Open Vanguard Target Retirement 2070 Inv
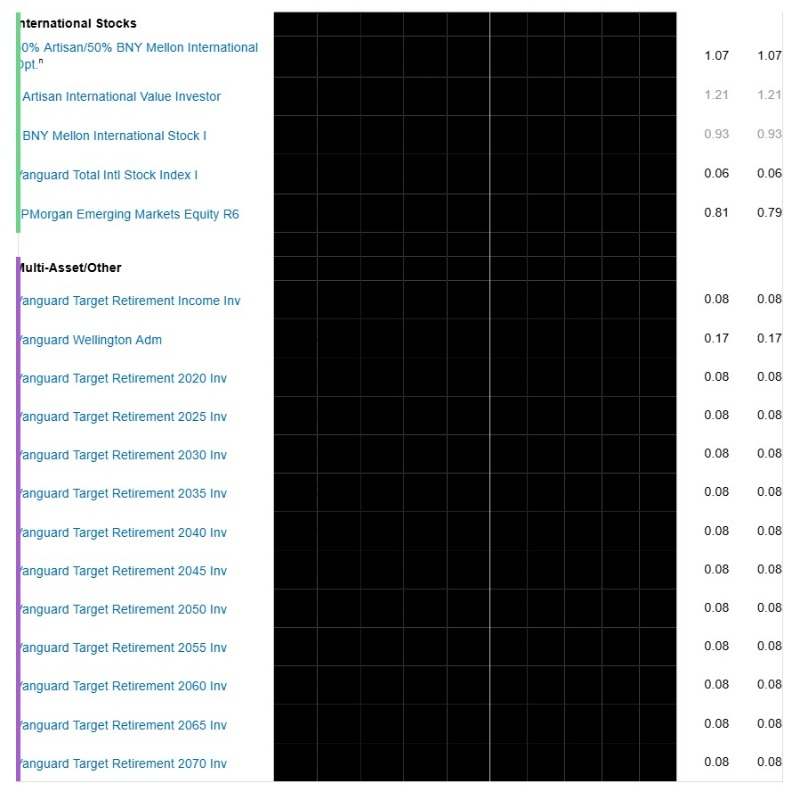Screen dimensions: 800x800 tap(122, 764)
